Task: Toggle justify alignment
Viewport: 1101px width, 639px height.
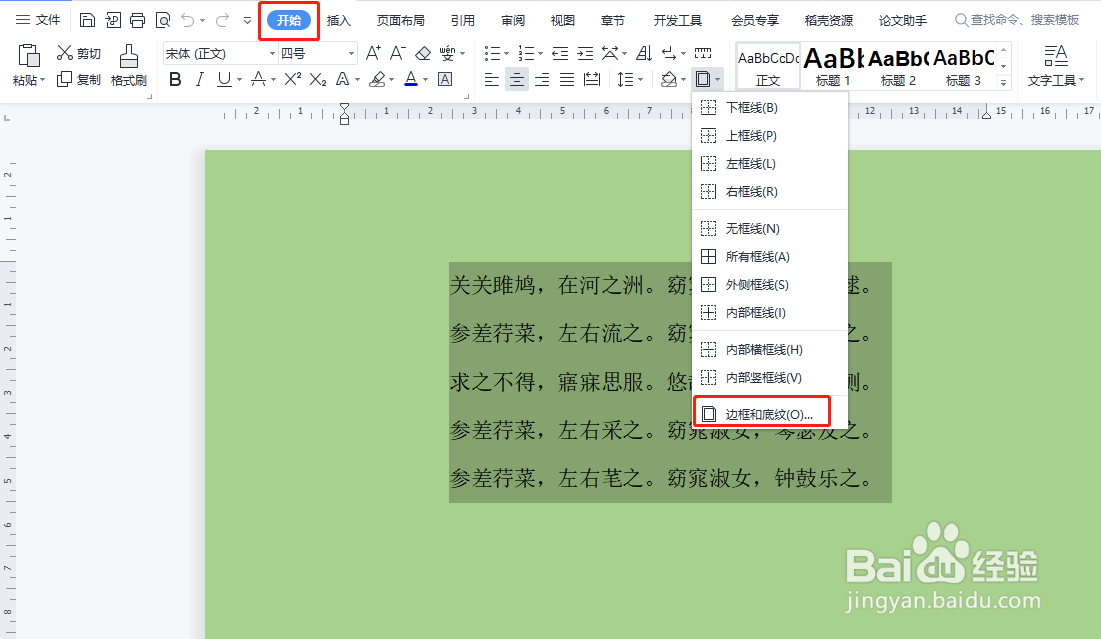Action: pos(565,80)
